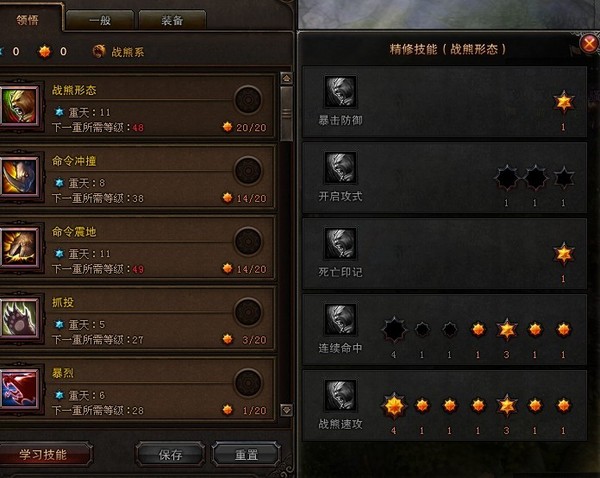Select the 暴烈 skill icon
The height and width of the screenshot is (478, 600).
coord(19,389)
